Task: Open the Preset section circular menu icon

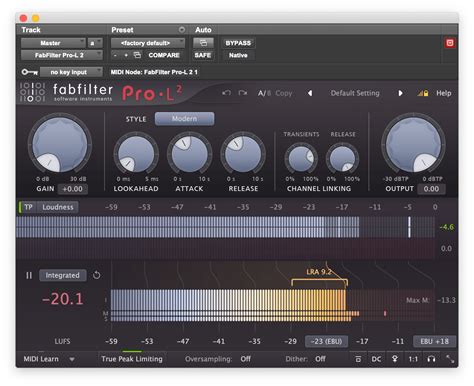Action: pyautogui.click(x=182, y=30)
